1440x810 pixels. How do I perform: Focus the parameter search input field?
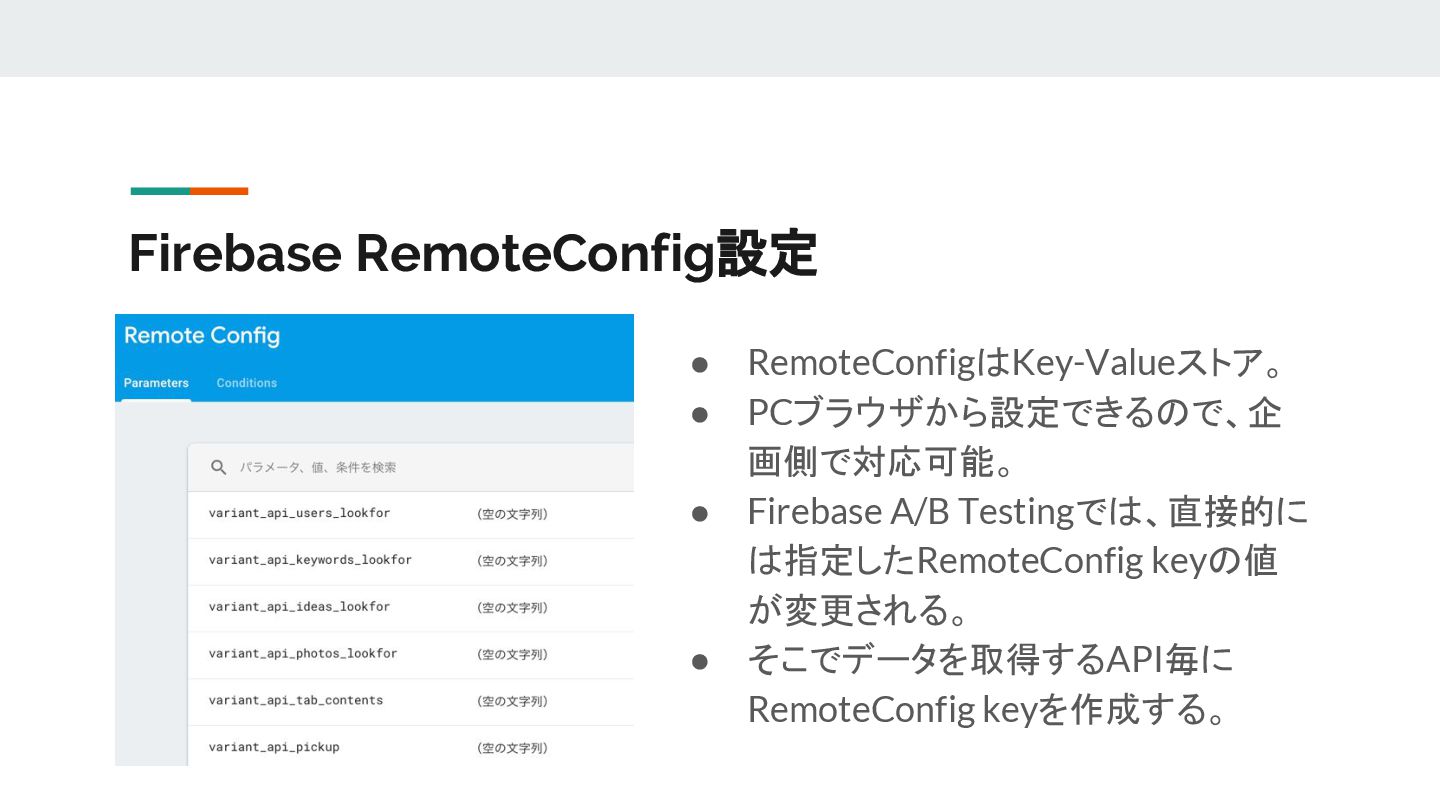[x=400, y=467]
